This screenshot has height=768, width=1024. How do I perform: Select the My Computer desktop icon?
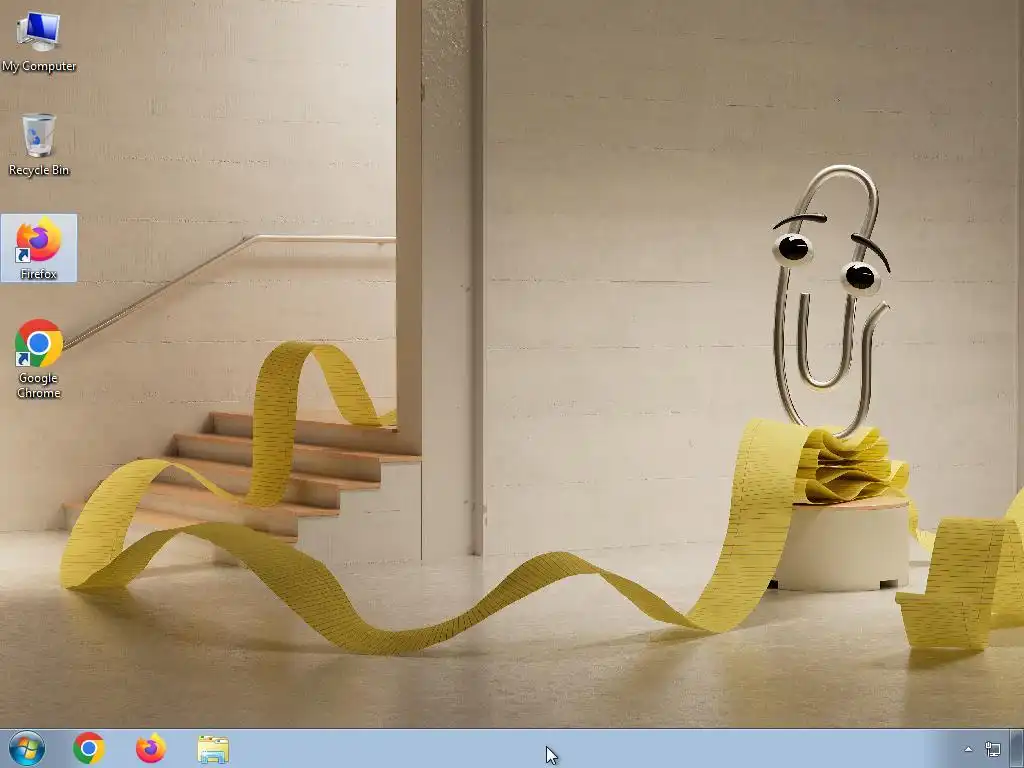(x=39, y=40)
